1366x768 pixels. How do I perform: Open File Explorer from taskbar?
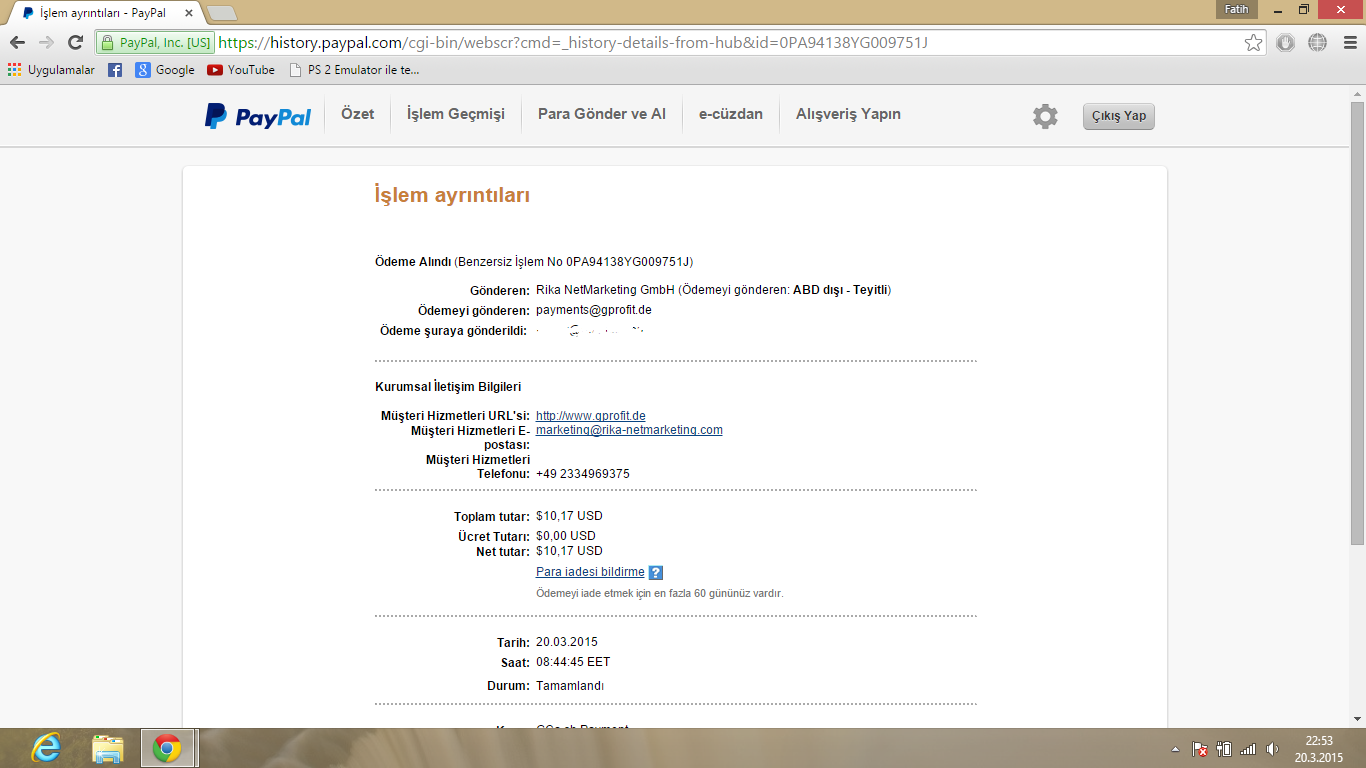pos(107,748)
